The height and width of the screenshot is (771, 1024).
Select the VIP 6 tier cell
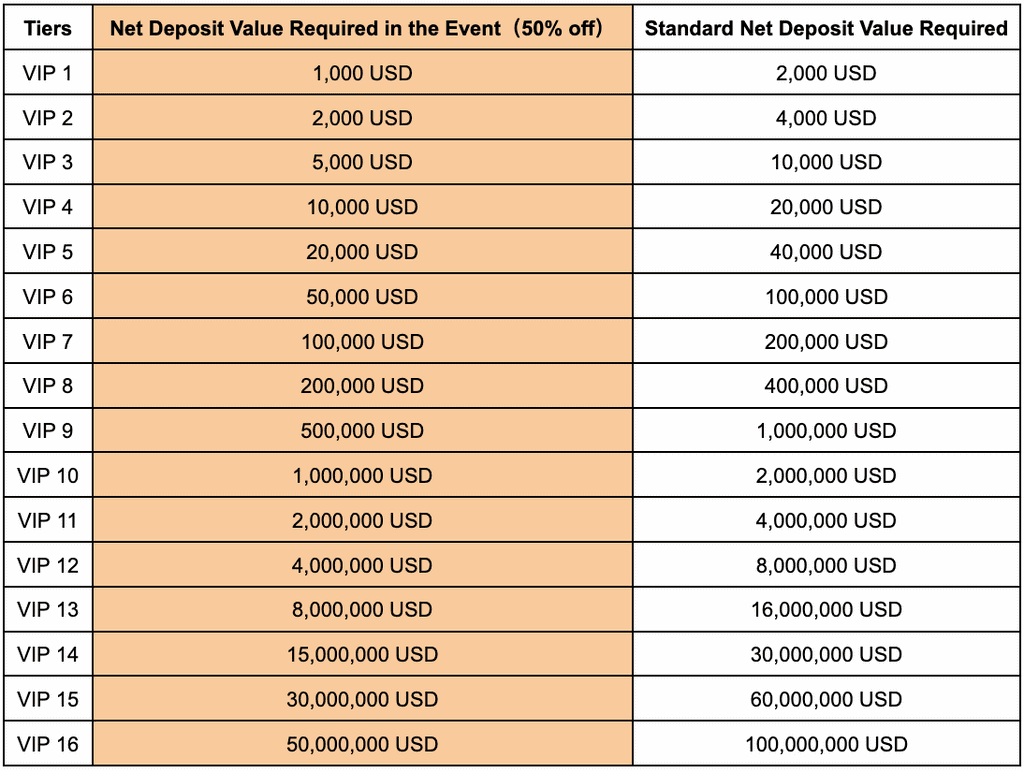(x=47, y=297)
